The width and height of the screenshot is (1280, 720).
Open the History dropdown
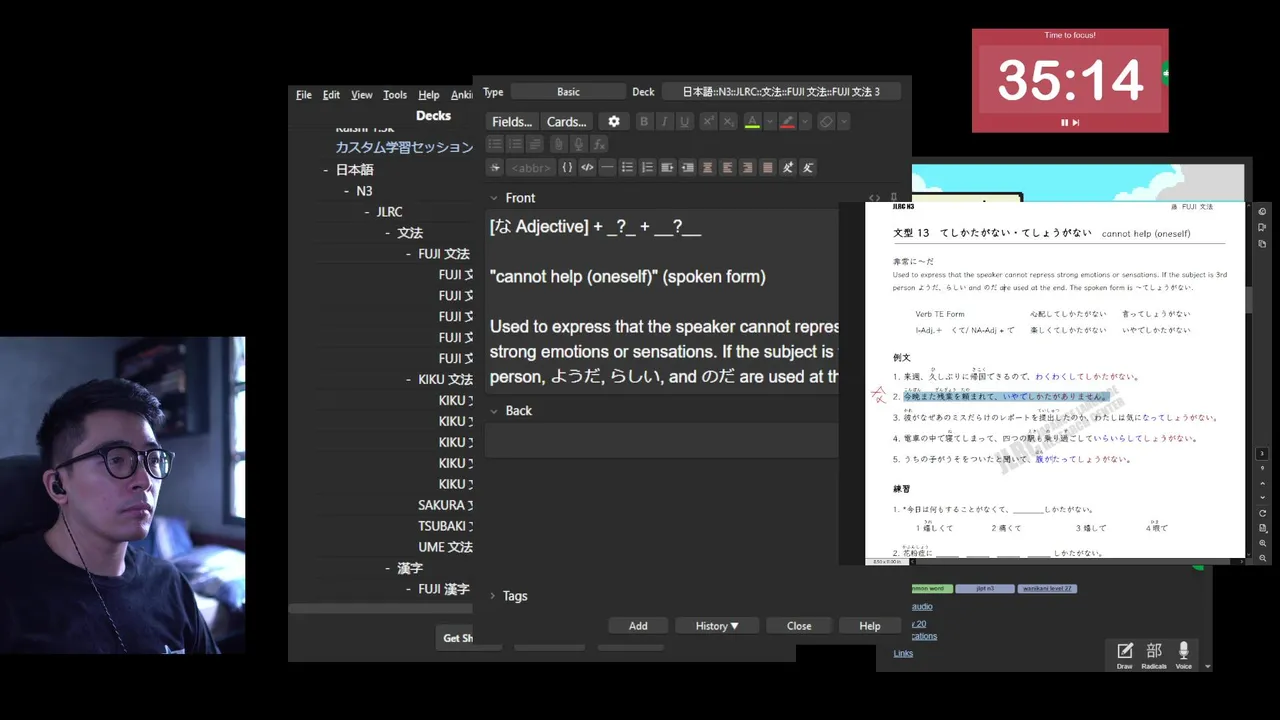coord(717,626)
